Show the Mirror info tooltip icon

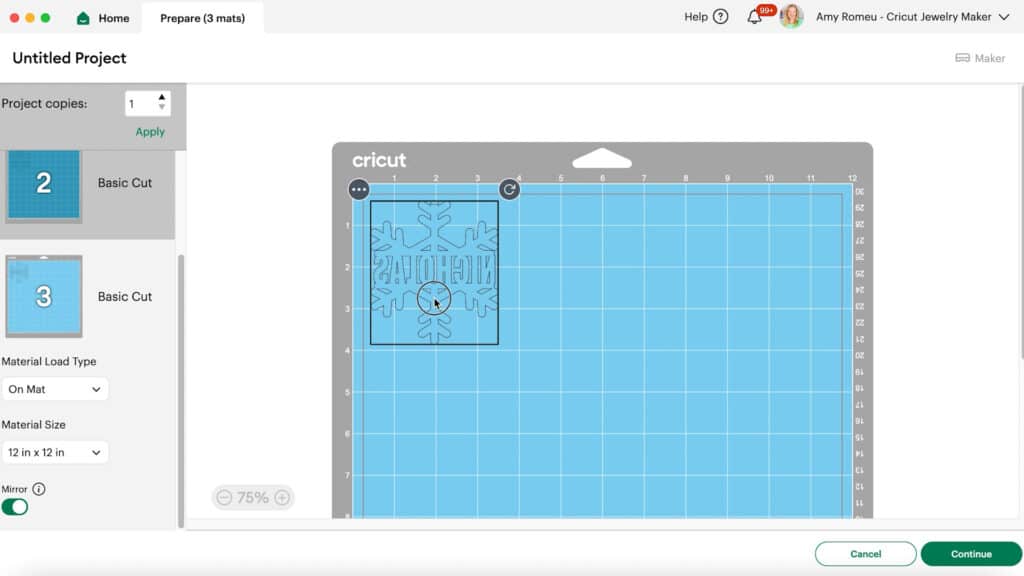pos(39,489)
